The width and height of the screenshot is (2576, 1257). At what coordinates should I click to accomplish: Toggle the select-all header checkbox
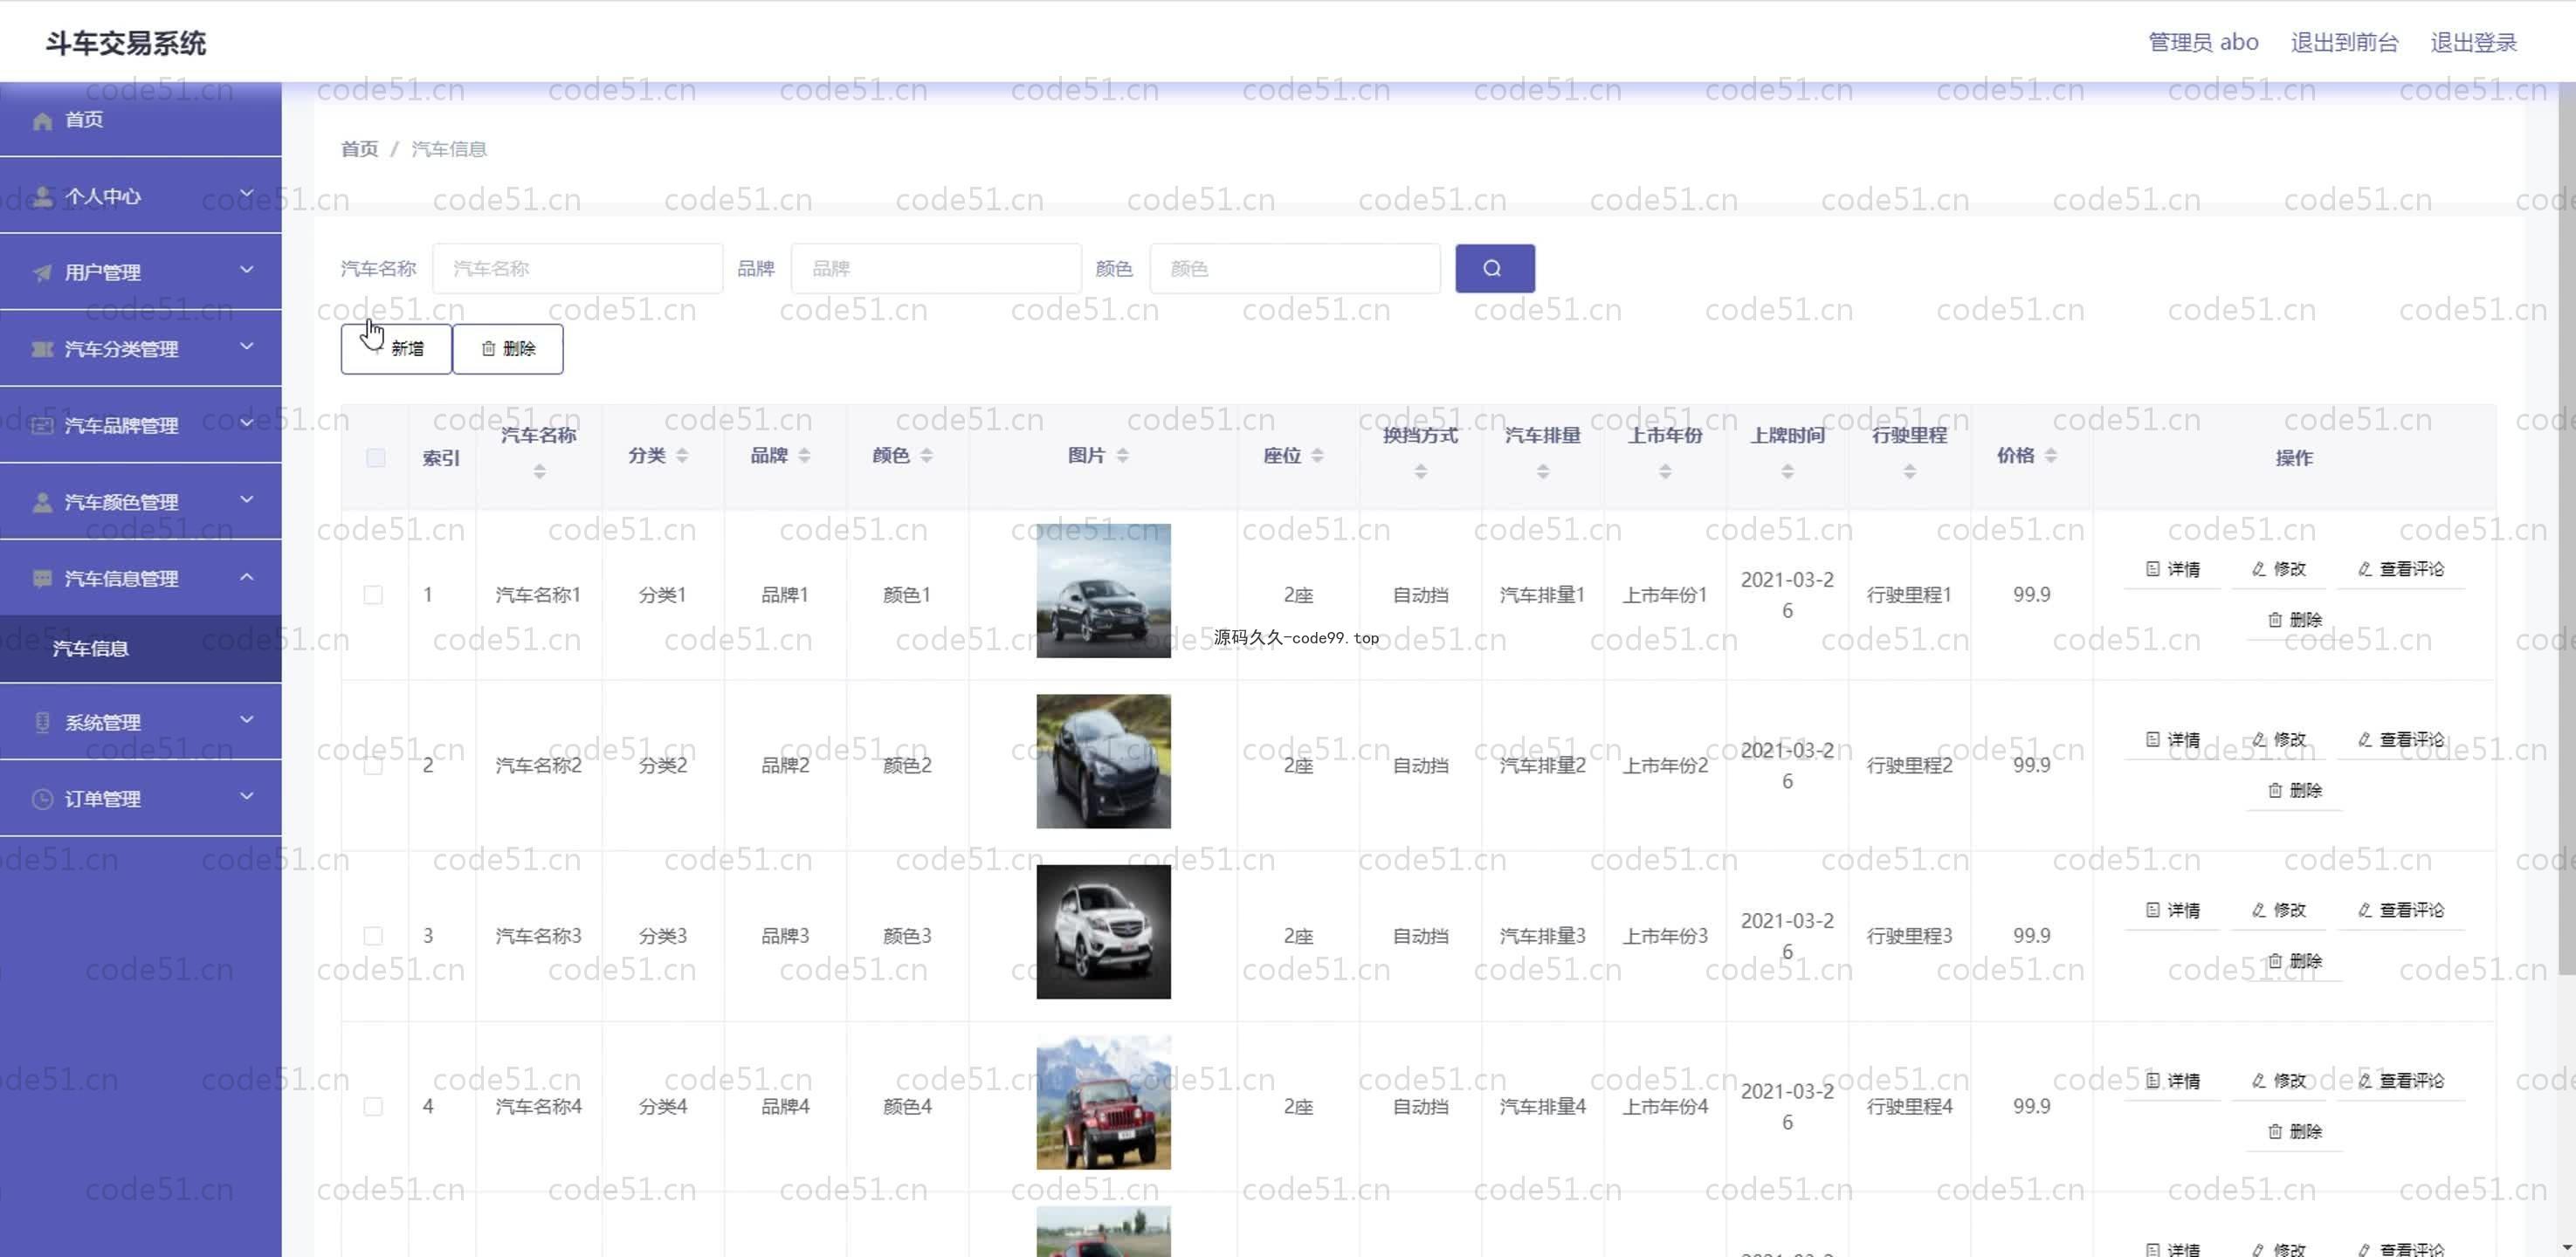tap(375, 458)
